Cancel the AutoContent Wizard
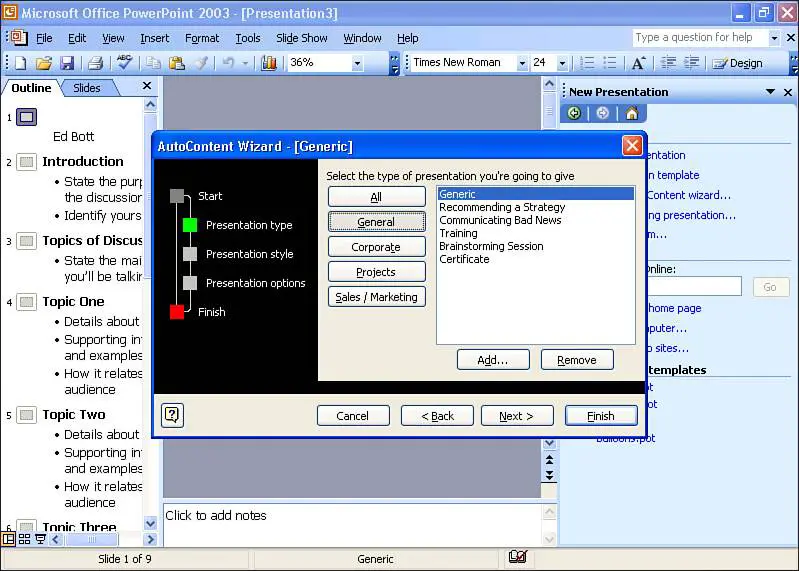The width and height of the screenshot is (799, 571). pos(353,416)
